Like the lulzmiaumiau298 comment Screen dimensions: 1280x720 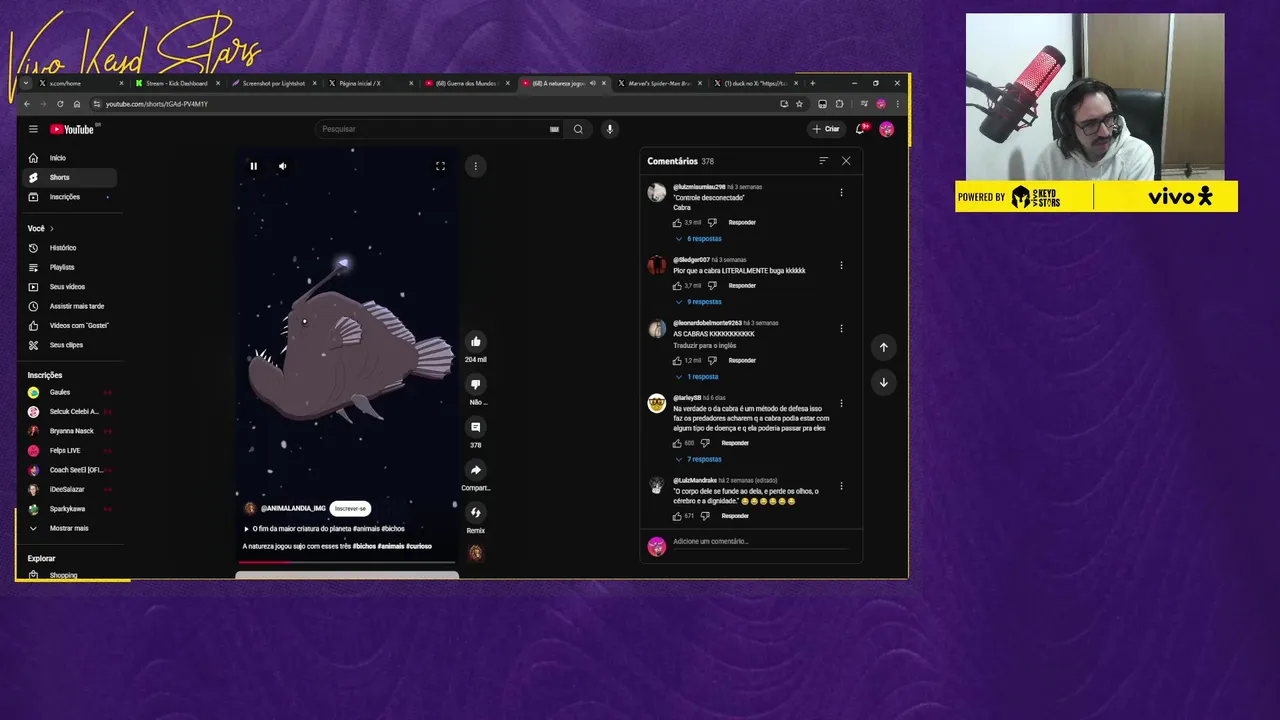click(677, 222)
